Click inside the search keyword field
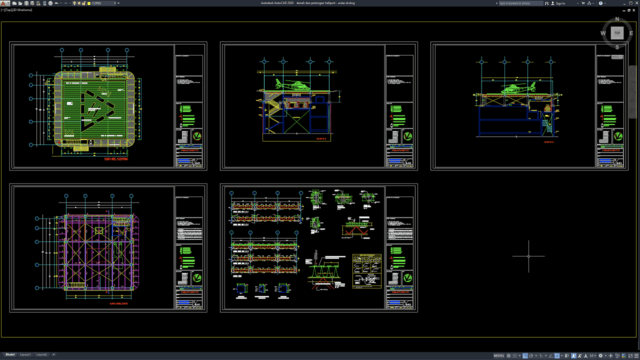The width and height of the screenshot is (640, 360). (521, 3)
